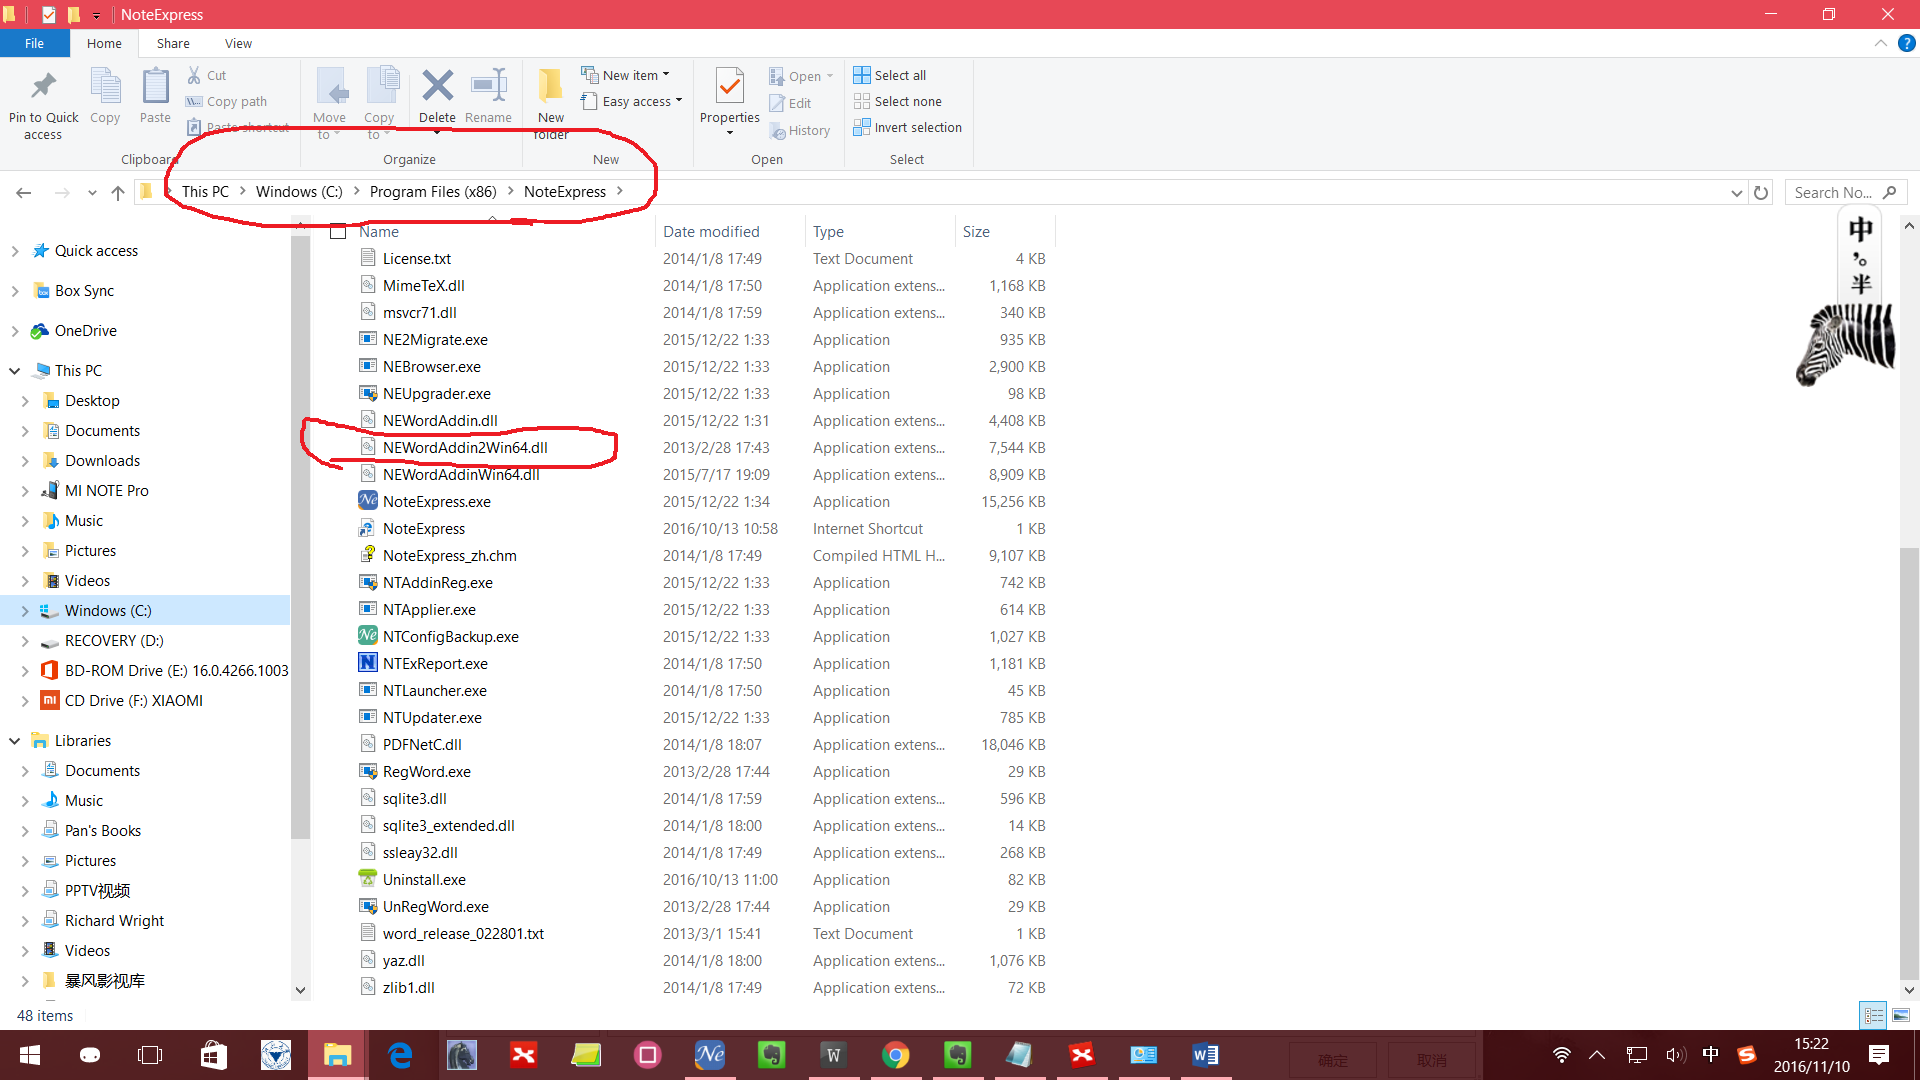1920x1080 pixels.
Task: Open address bar history dropdown
Action: coord(1737,192)
